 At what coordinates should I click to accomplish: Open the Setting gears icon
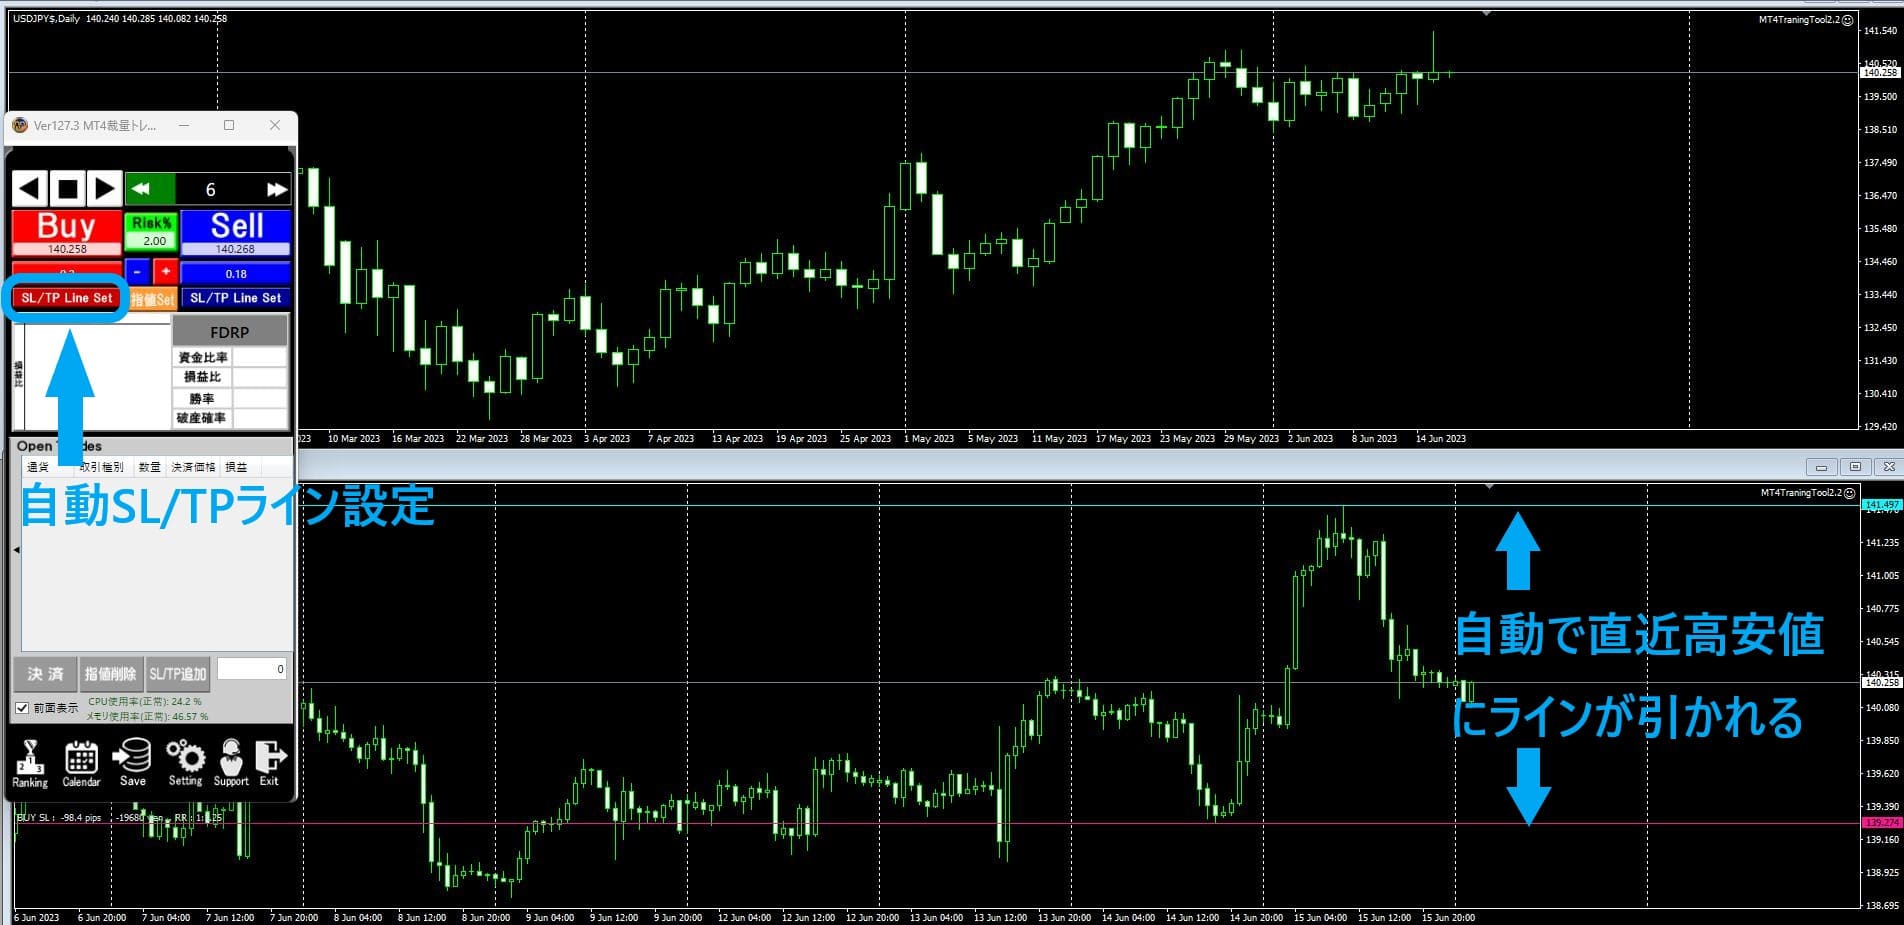(x=185, y=764)
